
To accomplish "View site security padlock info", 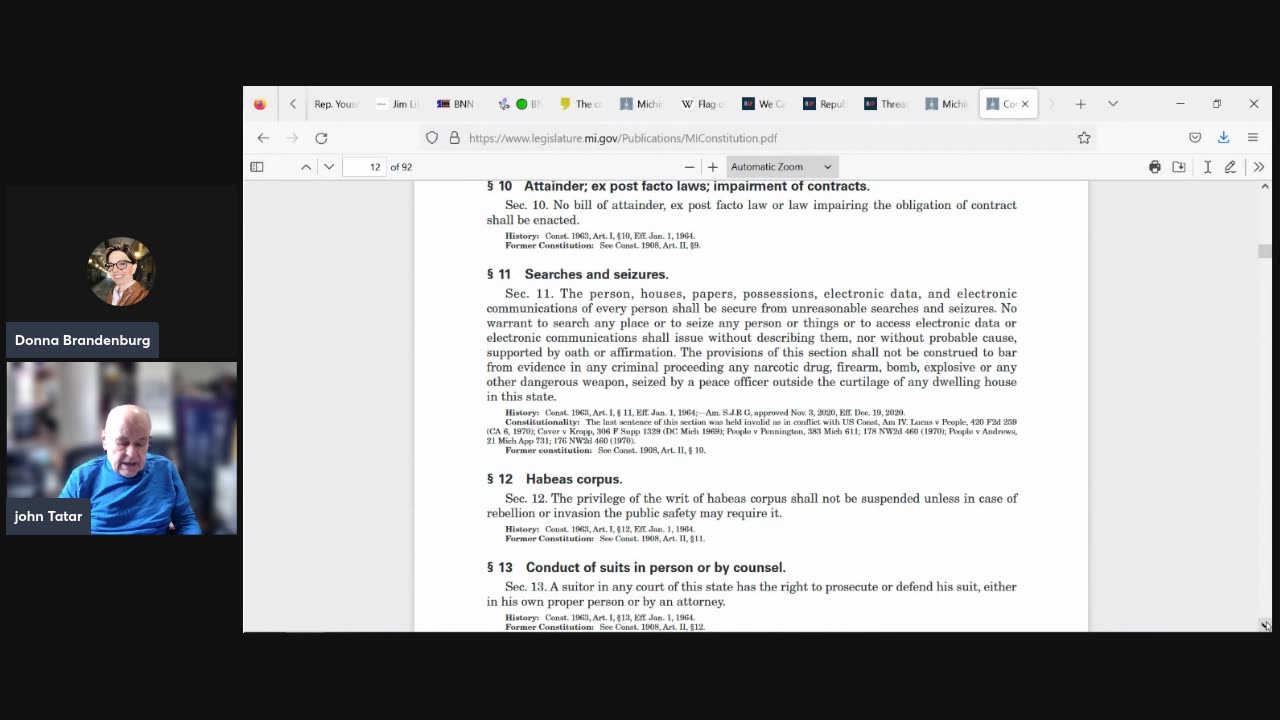I will [454, 138].
